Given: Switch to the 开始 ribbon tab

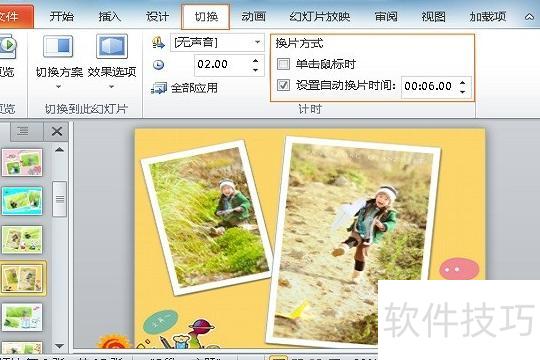Looking at the screenshot, I should tap(62, 16).
